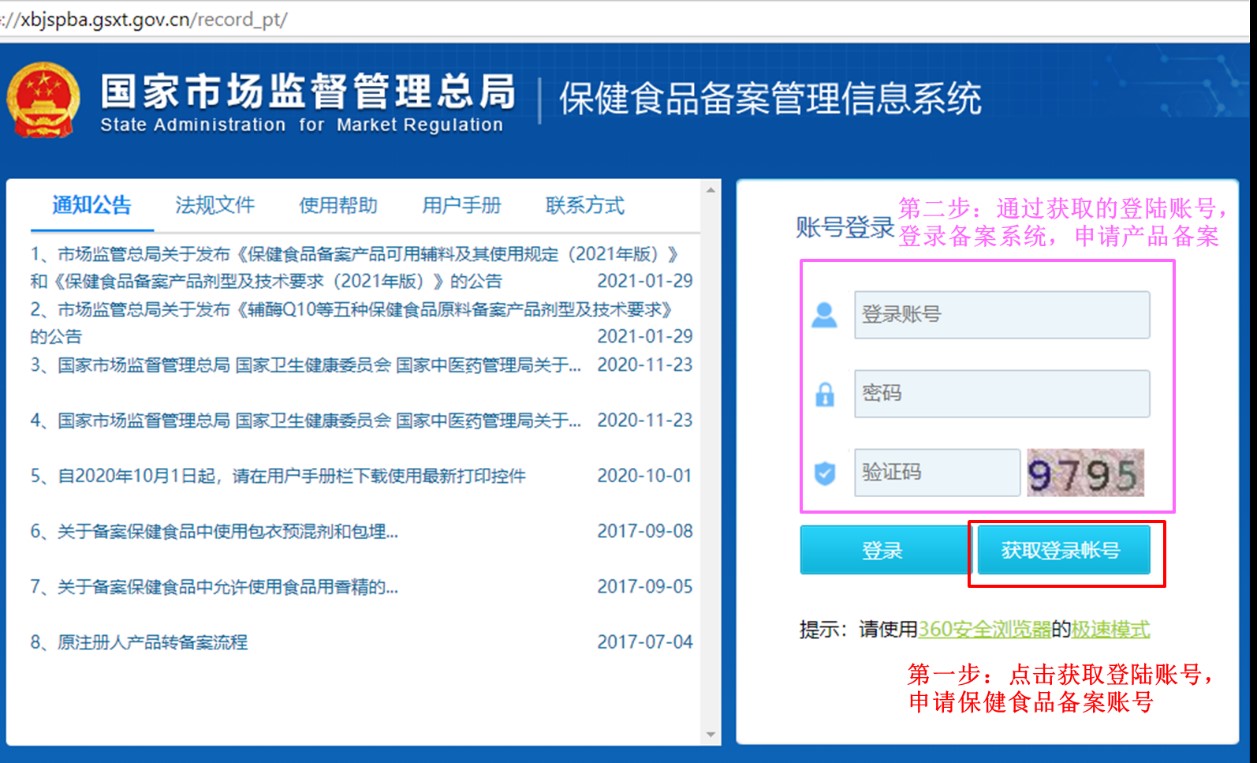Click the 验证码 input field
Screen dimensions: 1257x763
tap(935, 470)
